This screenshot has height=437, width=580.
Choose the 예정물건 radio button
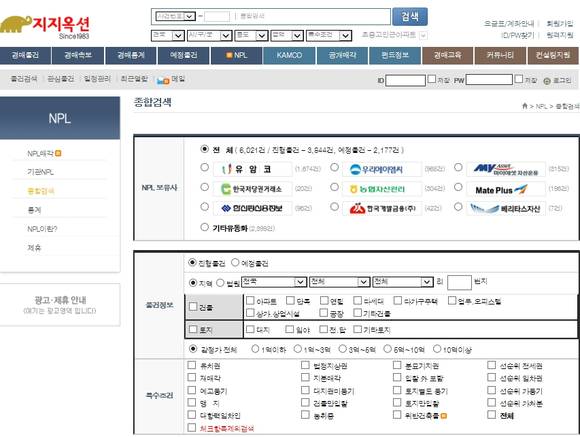point(235,262)
